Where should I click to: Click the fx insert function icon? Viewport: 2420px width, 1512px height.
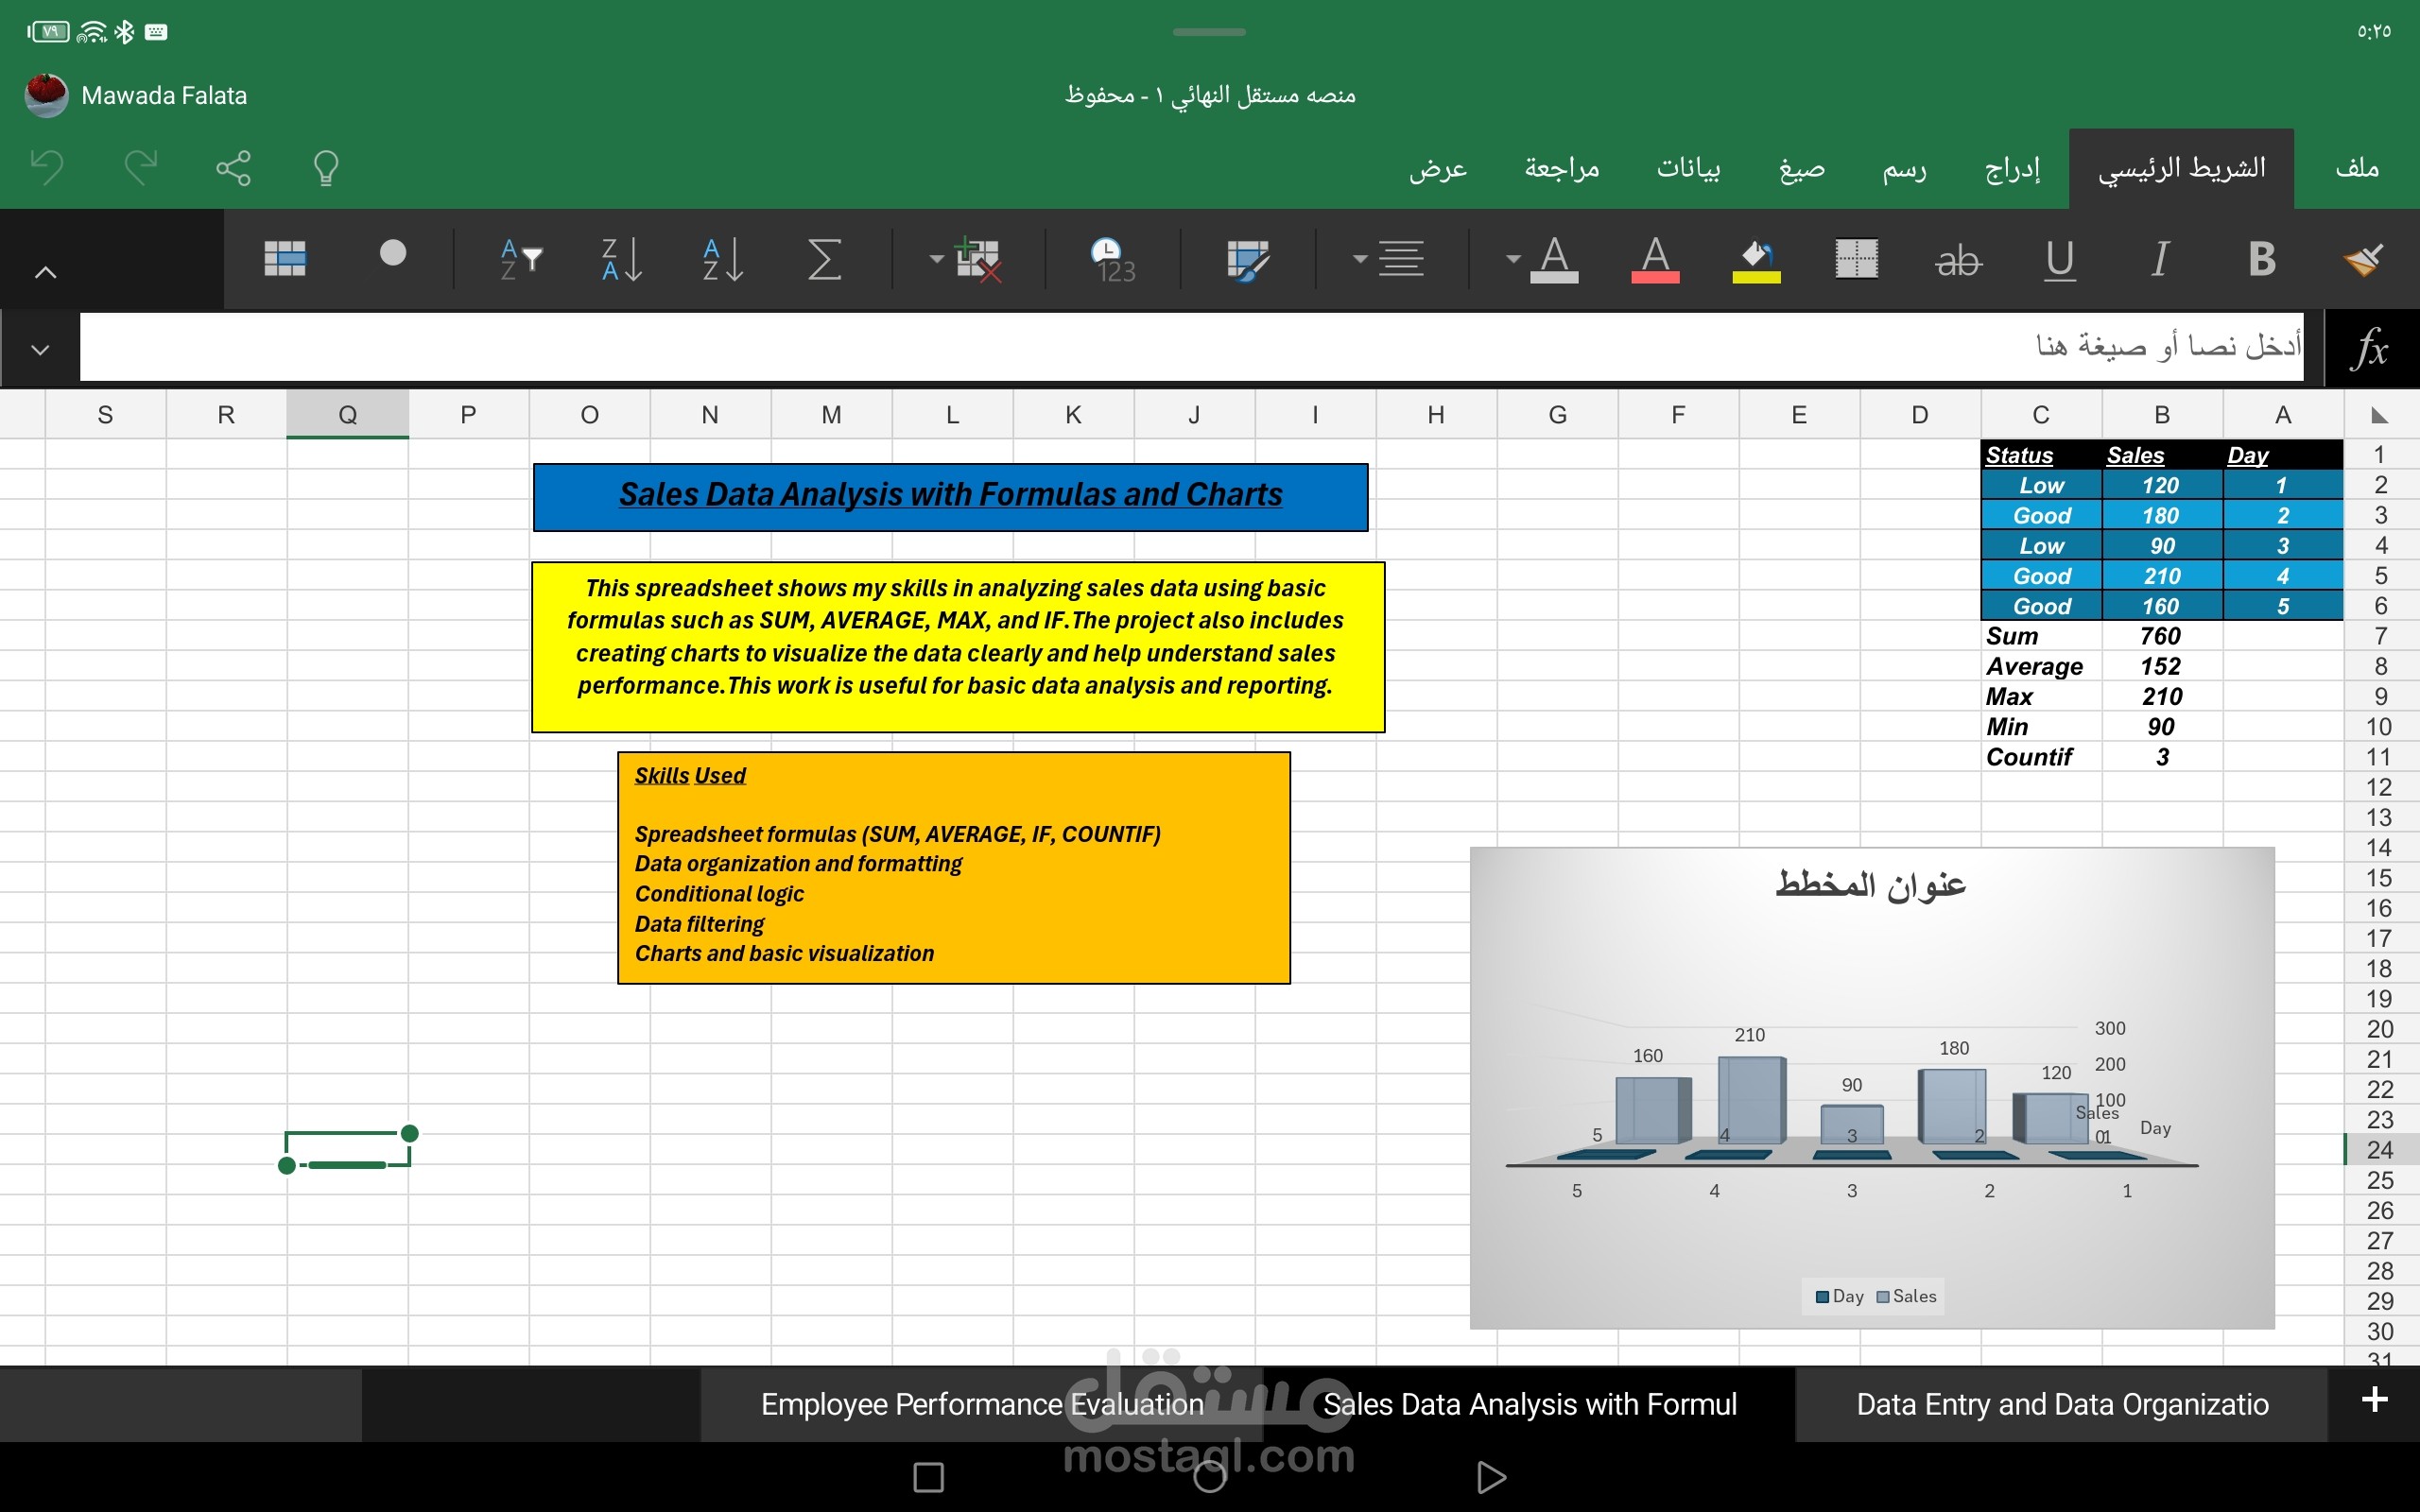2370,348
